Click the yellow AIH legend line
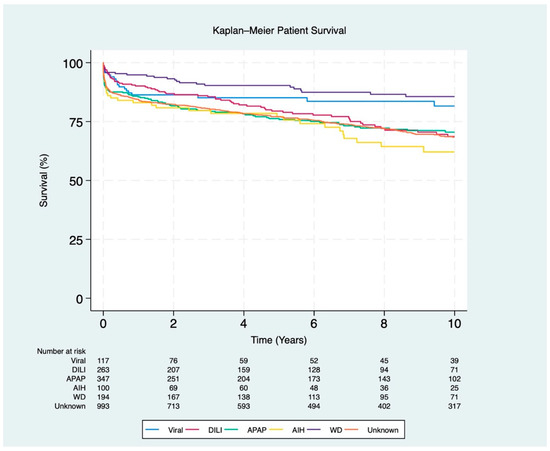 276,430
